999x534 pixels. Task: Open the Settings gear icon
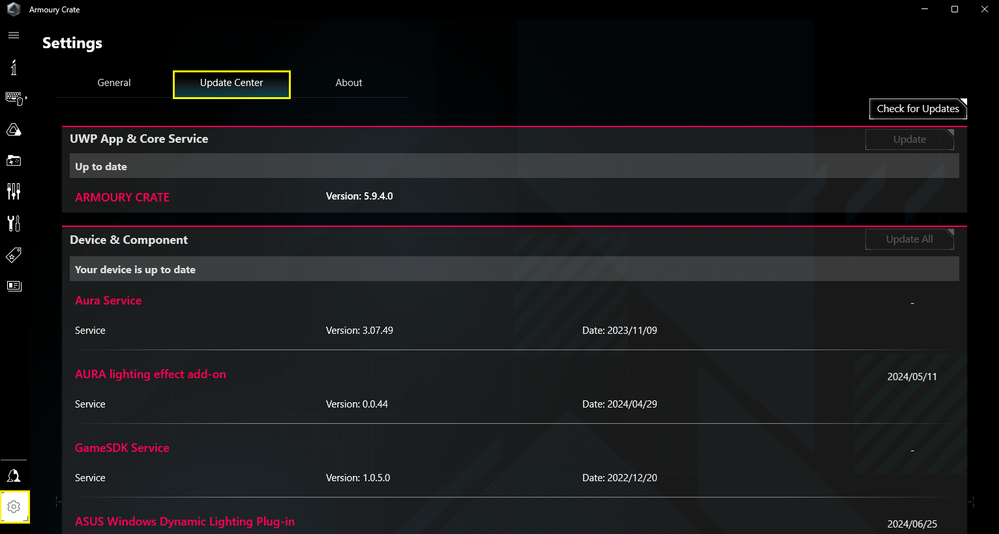[14, 507]
